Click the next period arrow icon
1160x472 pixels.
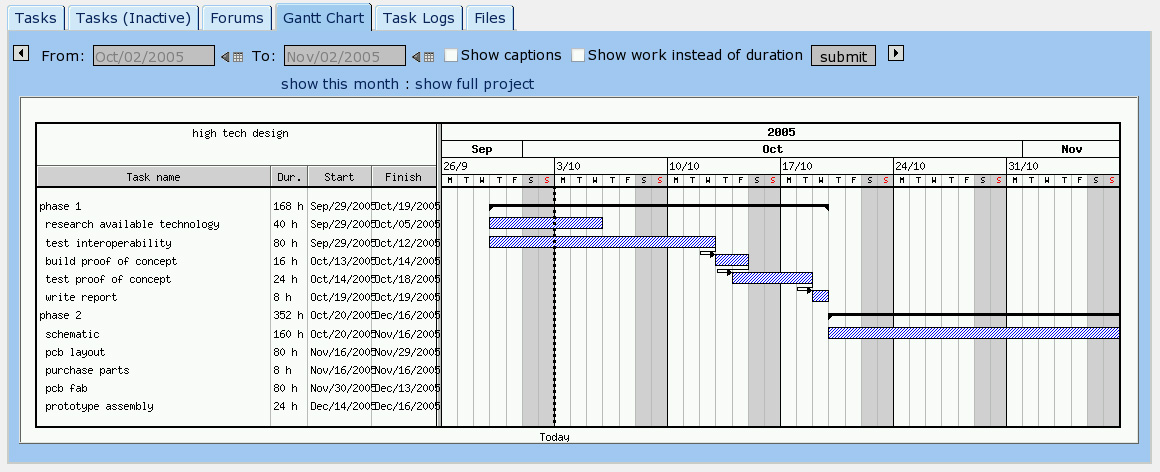[896, 54]
